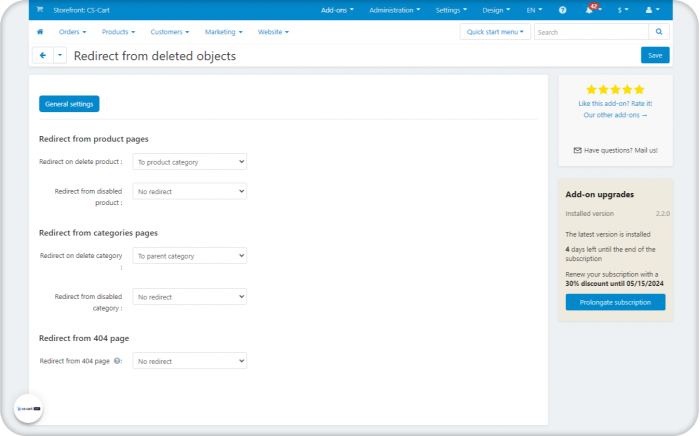Open the Orders menu

[72, 32]
